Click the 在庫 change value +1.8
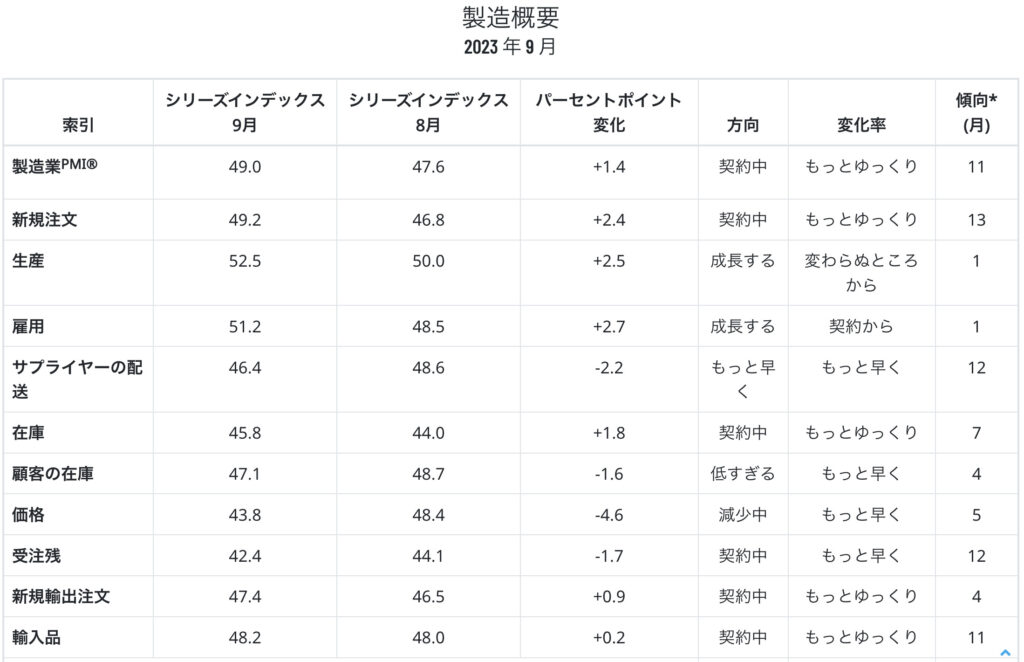This screenshot has width=1024, height=662. click(x=609, y=433)
